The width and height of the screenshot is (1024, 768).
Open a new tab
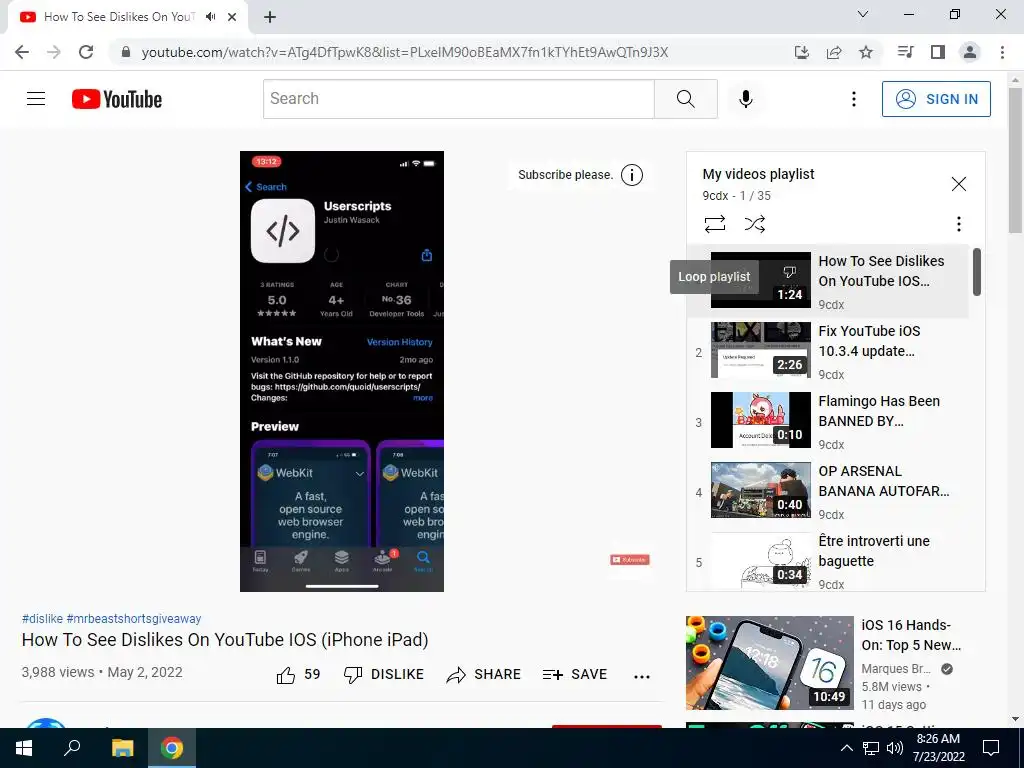pyautogui.click(x=270, y=17)
